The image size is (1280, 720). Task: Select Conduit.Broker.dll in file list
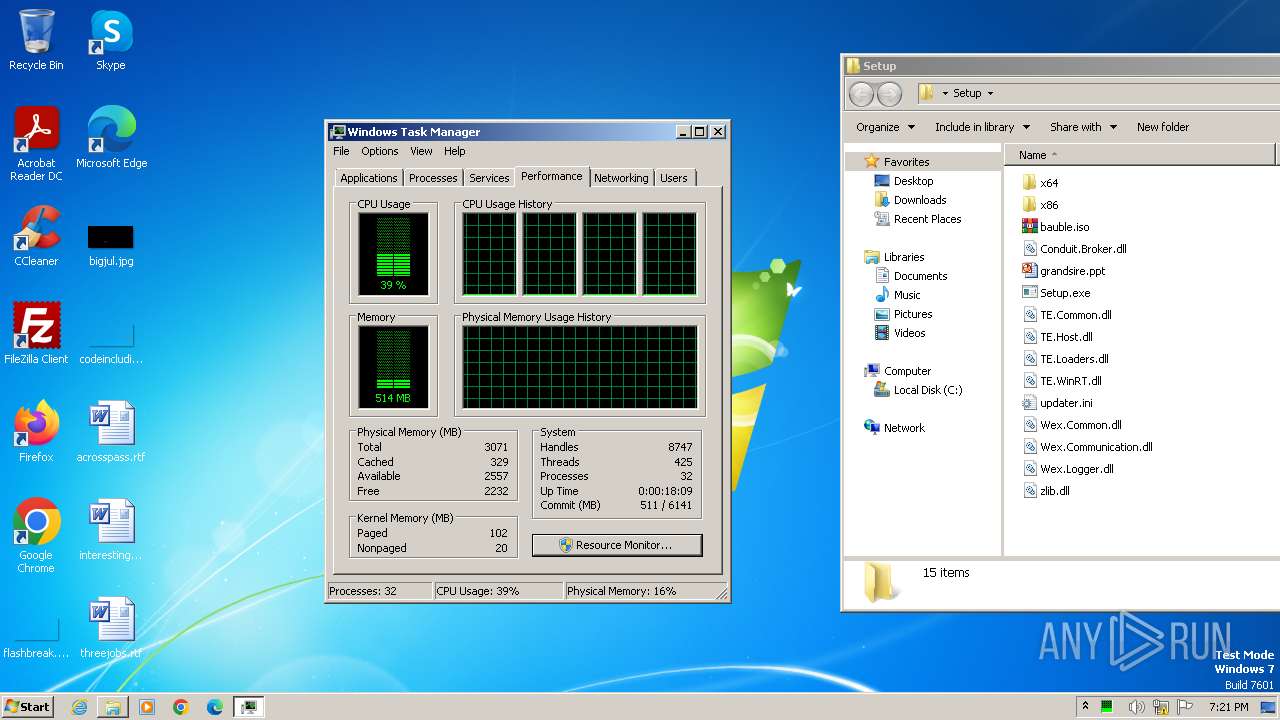coord(1074,249)
